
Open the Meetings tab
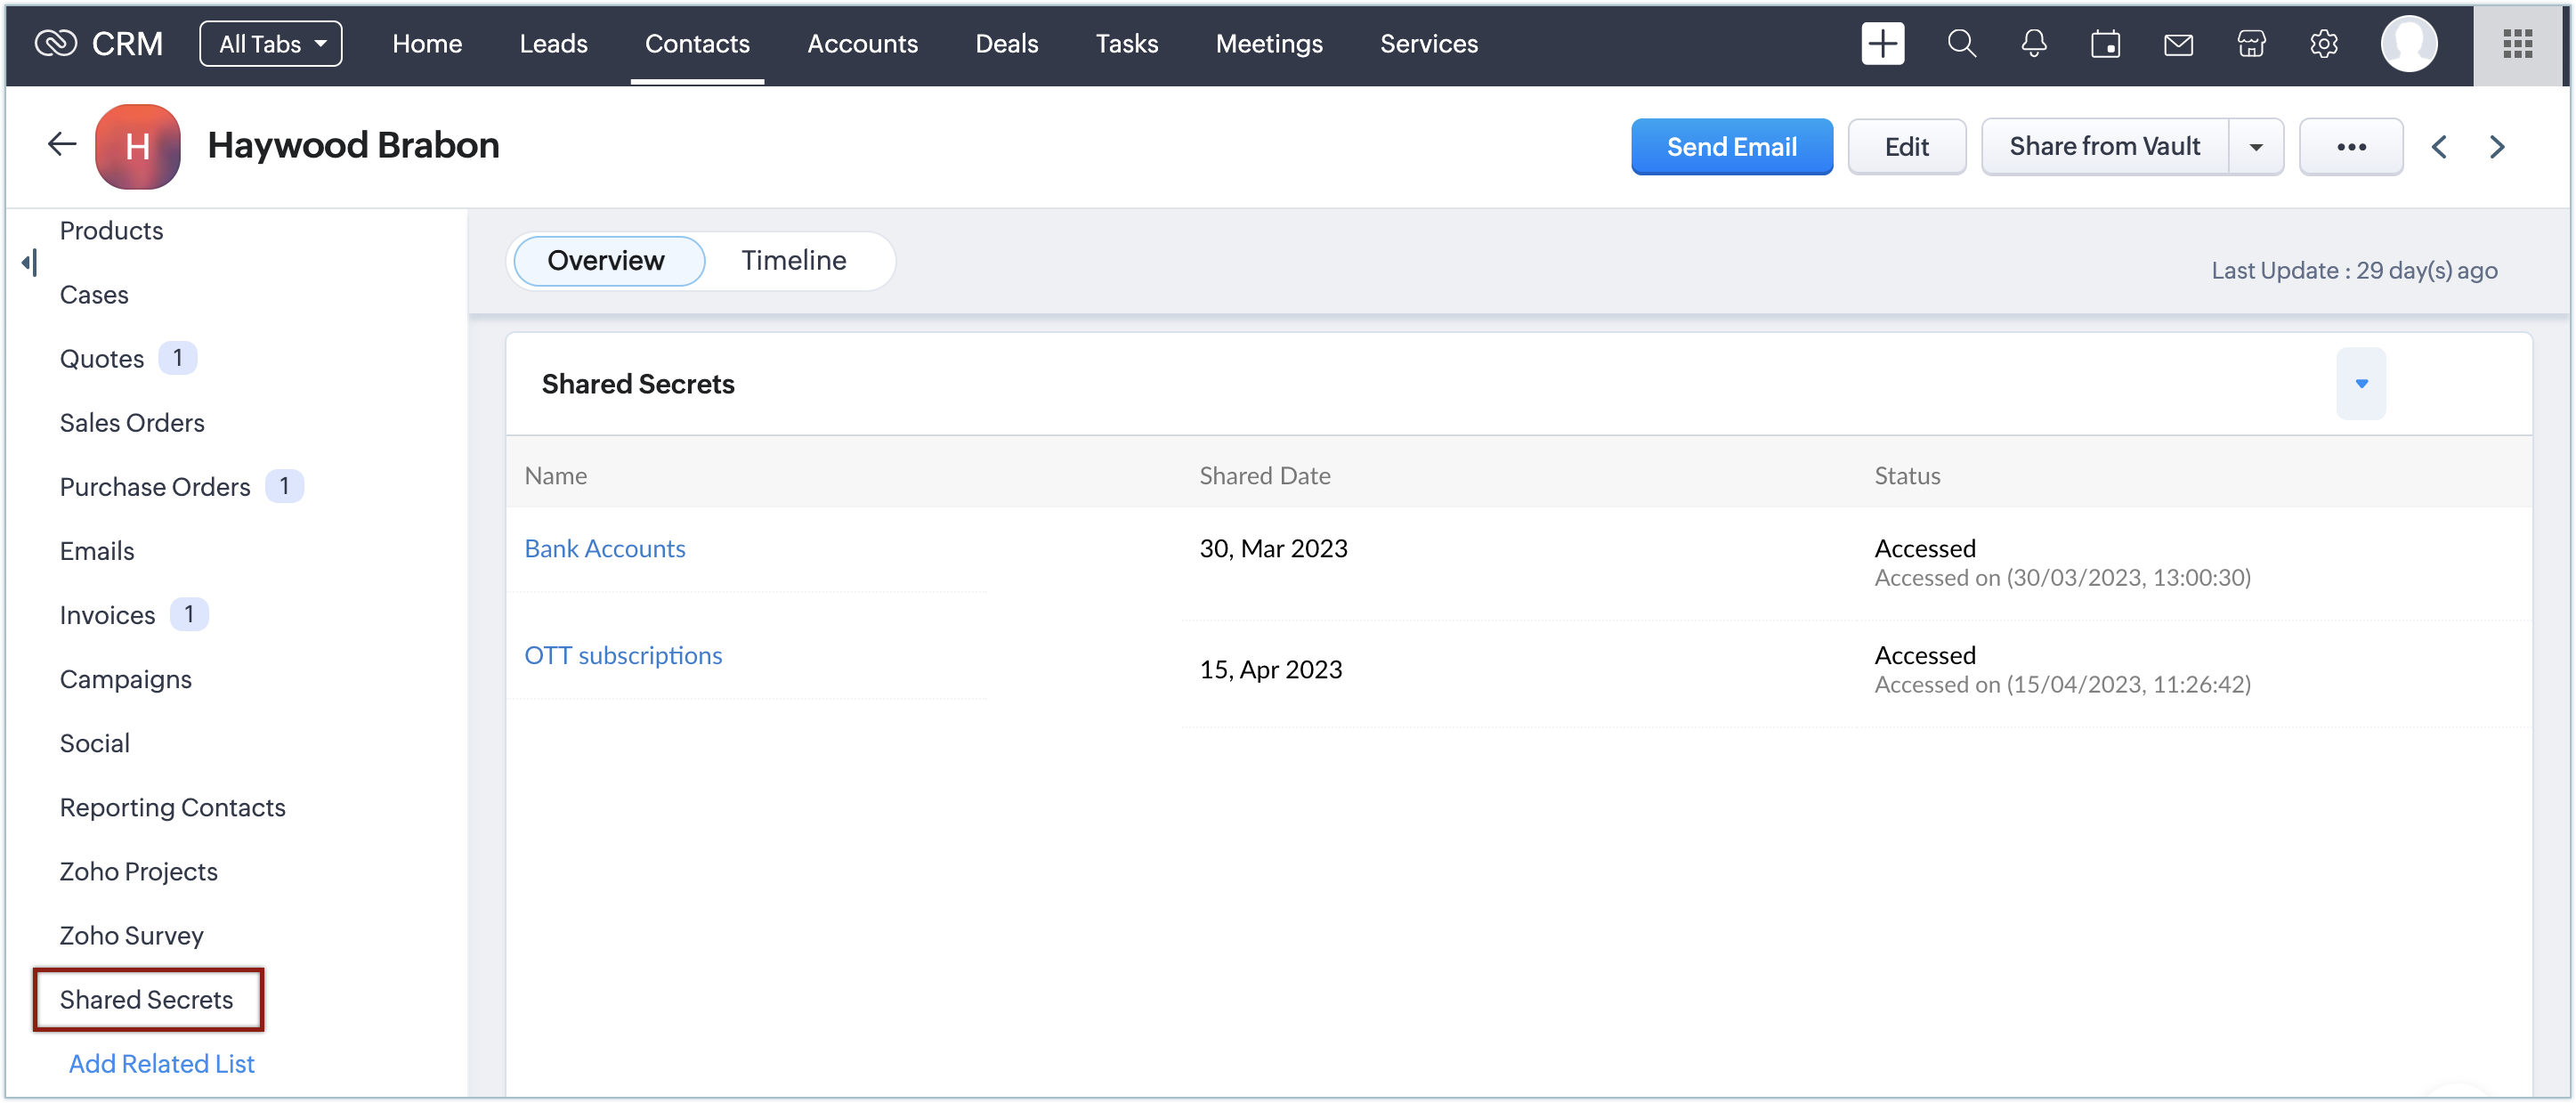1268,44
